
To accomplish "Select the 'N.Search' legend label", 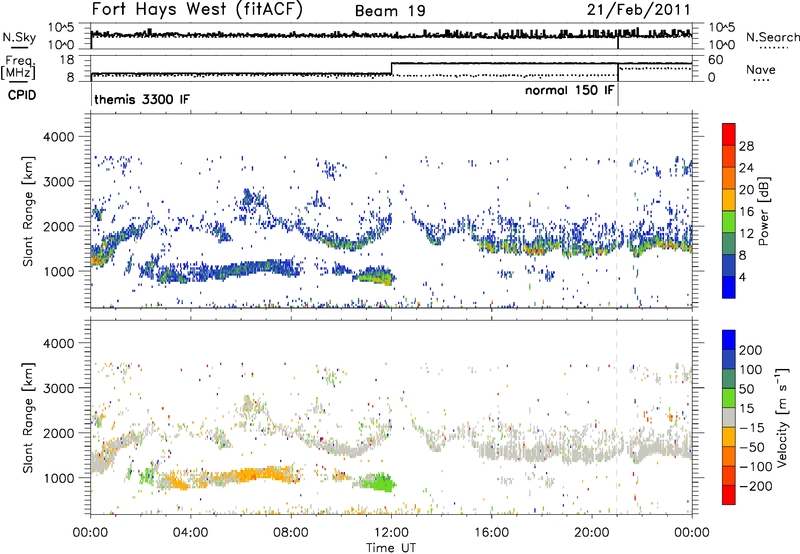I will pyautogui.click(x=772, y=37).
